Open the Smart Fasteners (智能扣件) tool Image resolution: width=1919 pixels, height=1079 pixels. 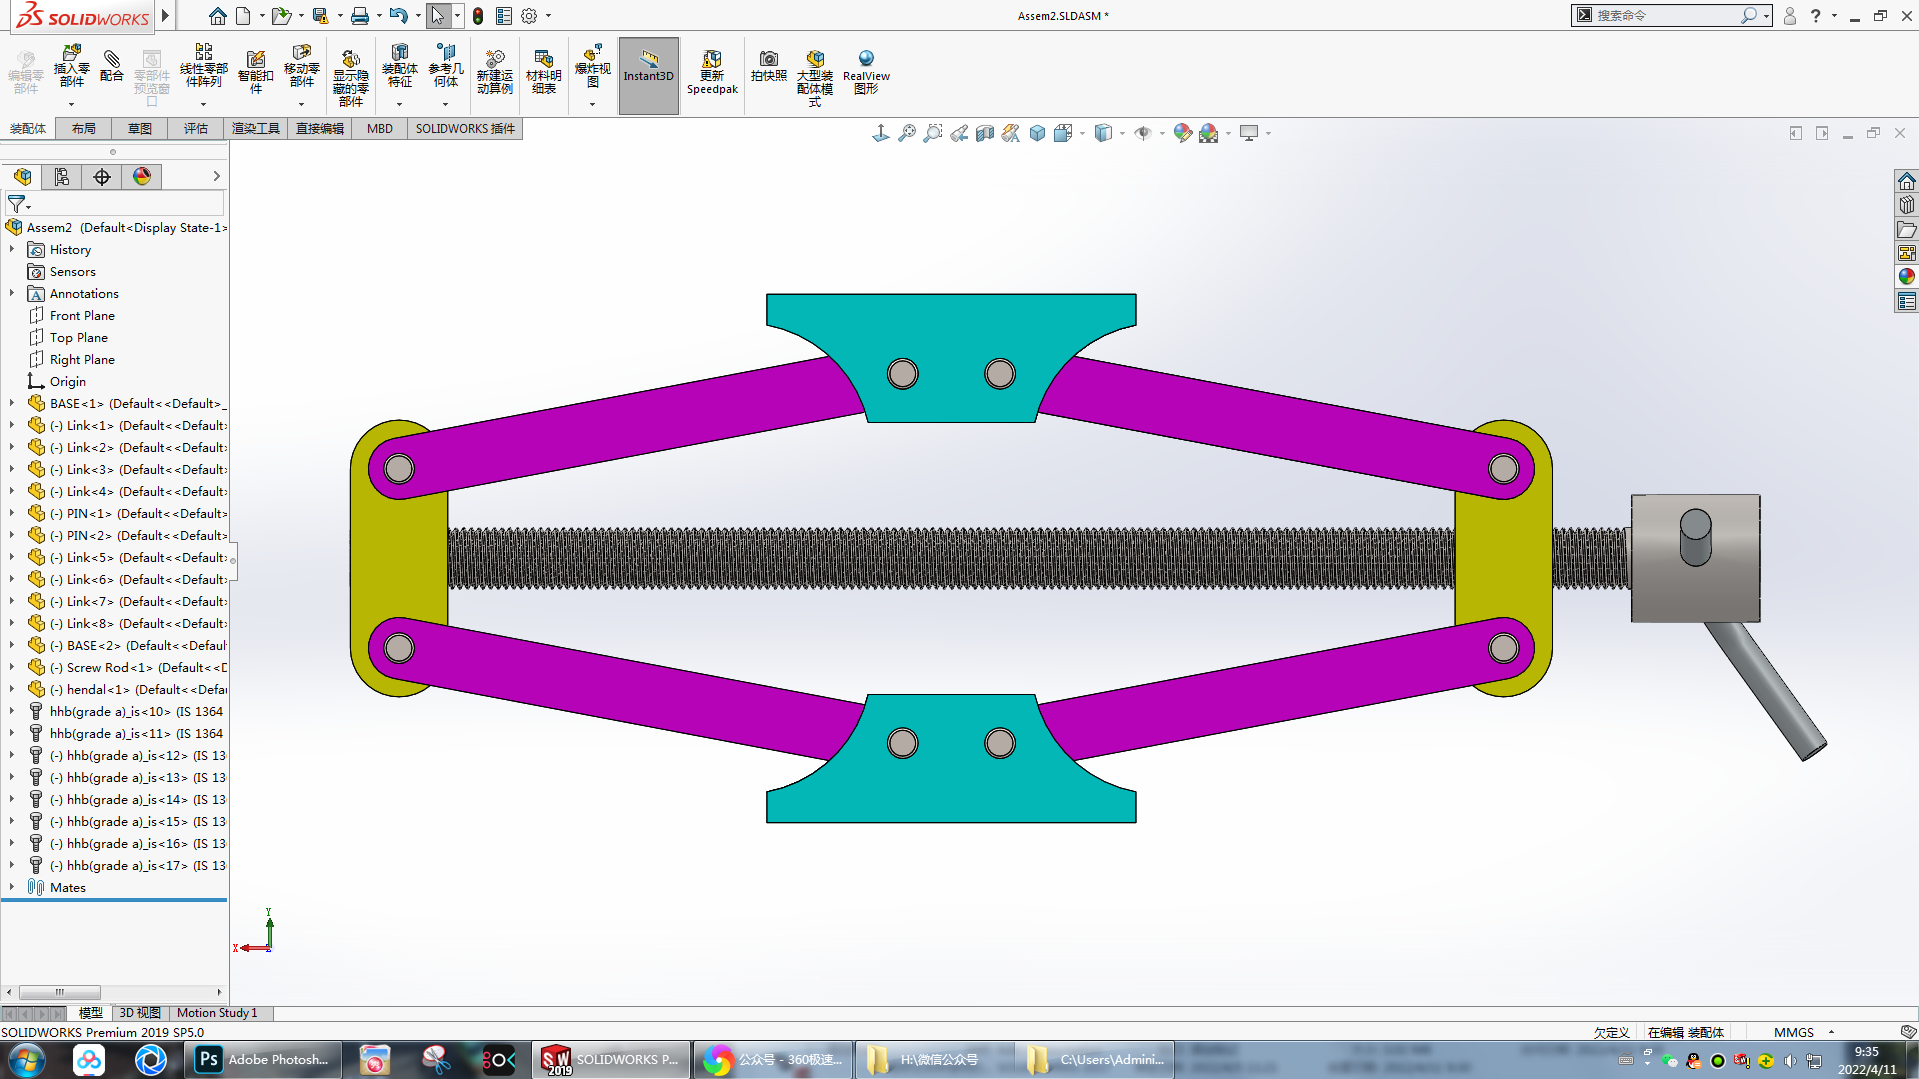[255, 72]
